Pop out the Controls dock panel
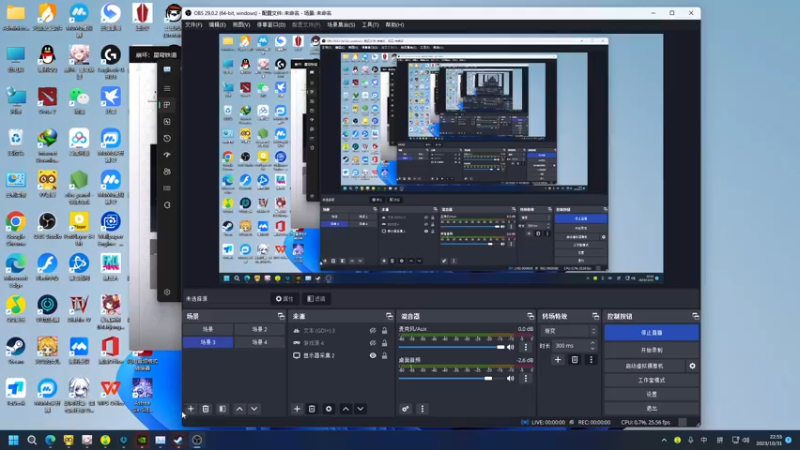This screenshot has height=450, width=800. [x=695, y=316]
